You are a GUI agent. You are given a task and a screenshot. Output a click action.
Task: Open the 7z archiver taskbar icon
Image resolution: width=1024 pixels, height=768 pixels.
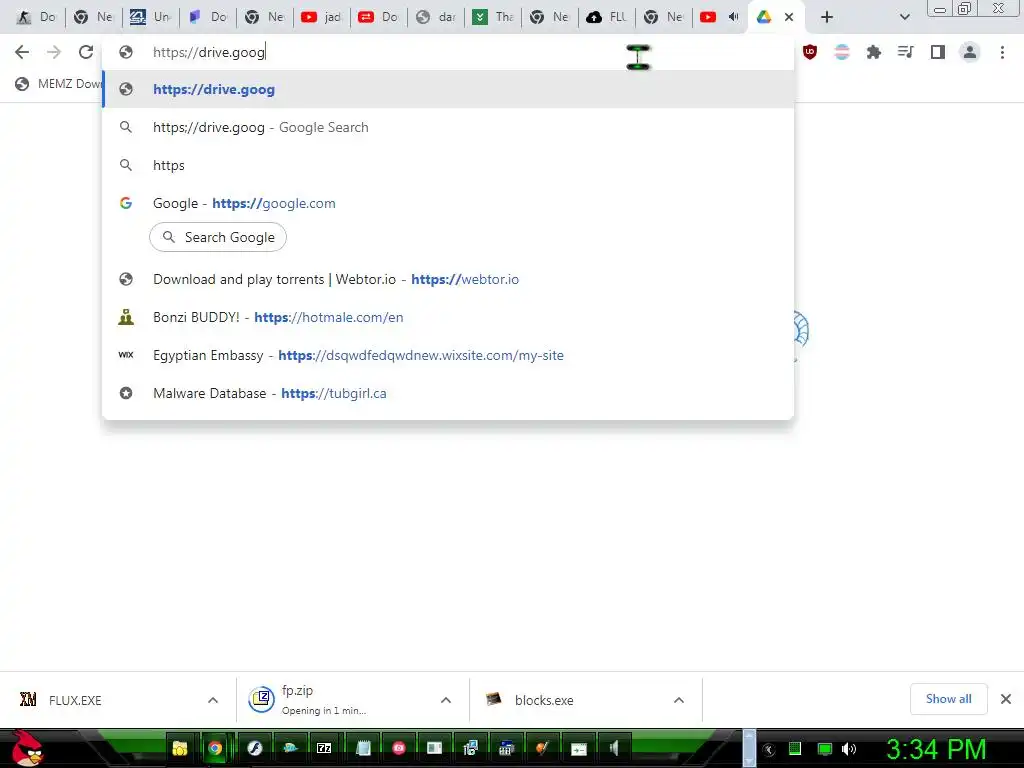(324, 748)
